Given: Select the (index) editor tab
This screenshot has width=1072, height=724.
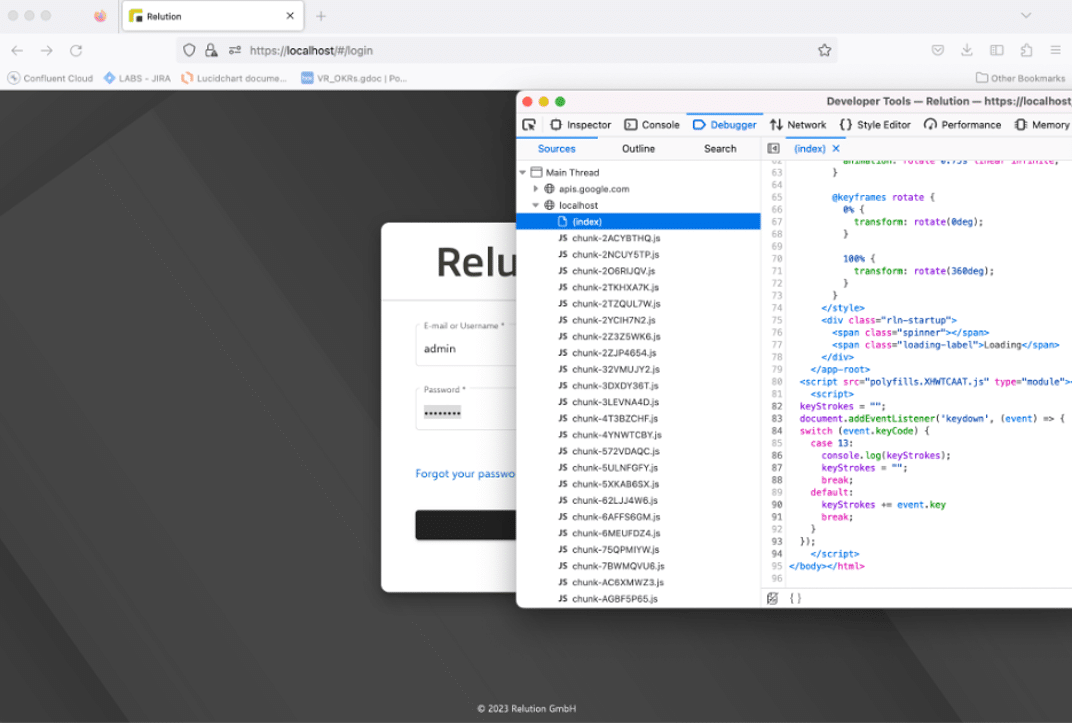Looking at the screenshot, I should click(809, 148).
